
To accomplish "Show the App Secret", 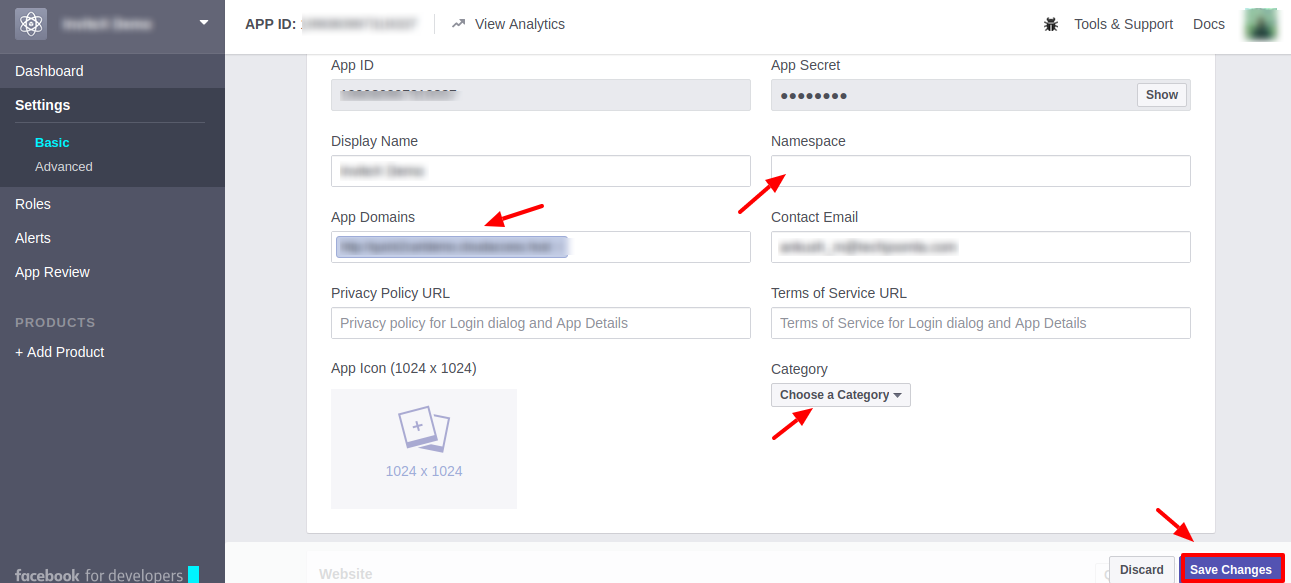I will click(x=1161, y=95).
